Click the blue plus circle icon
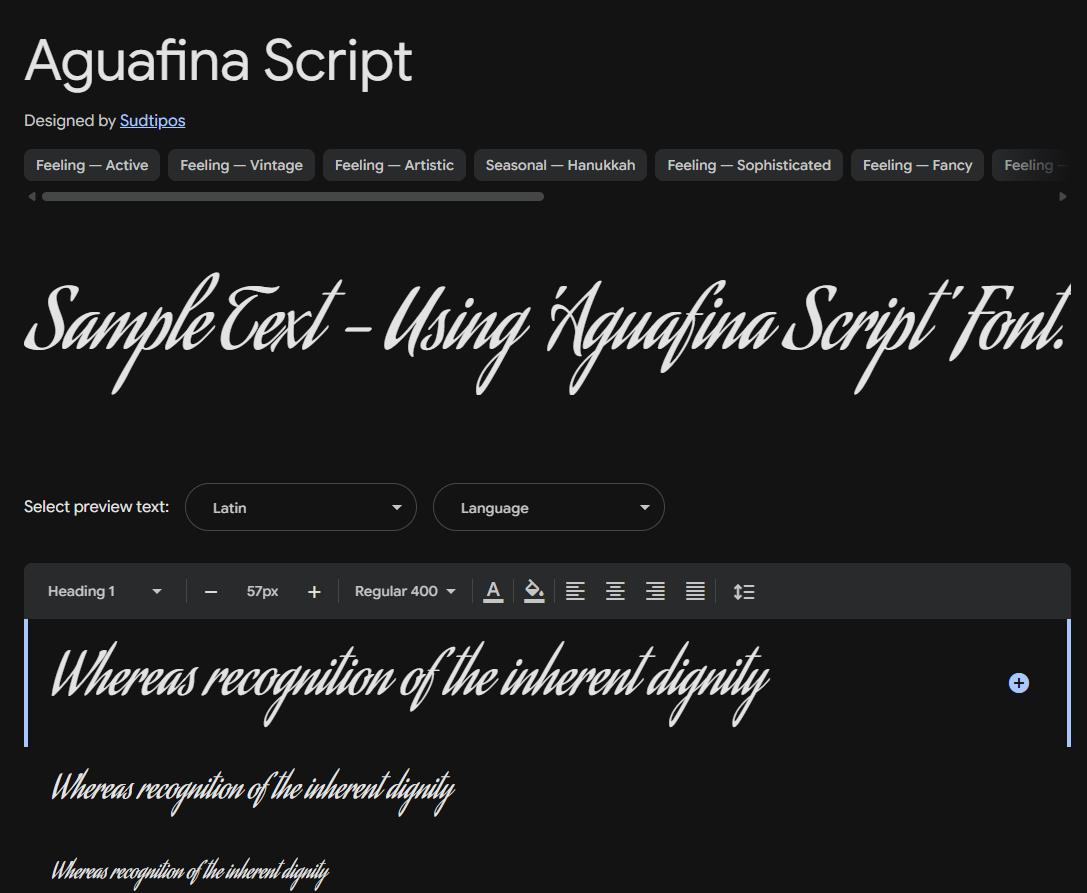Image resolution: width=1087 pixels, height=893 pixels. 1018,683
